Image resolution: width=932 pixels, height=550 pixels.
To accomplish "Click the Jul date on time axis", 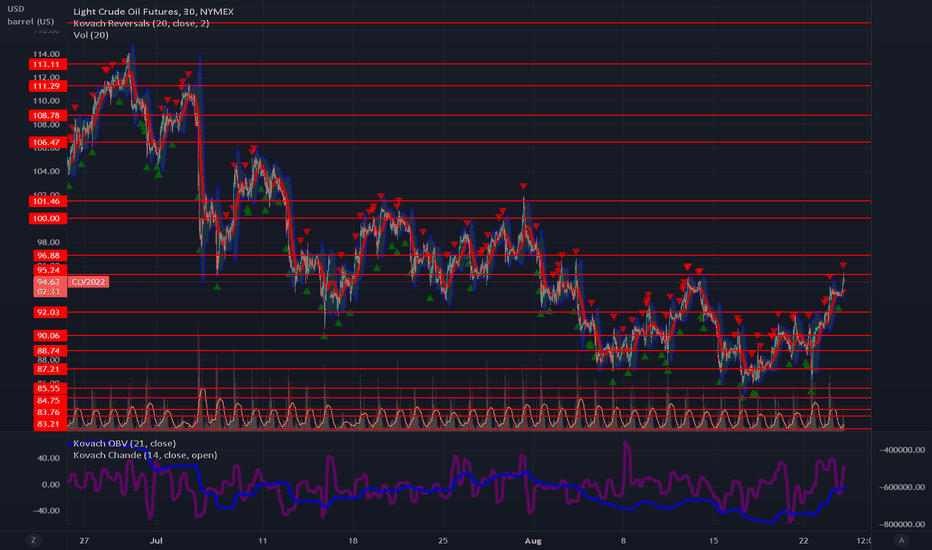I will pos(156,540).
